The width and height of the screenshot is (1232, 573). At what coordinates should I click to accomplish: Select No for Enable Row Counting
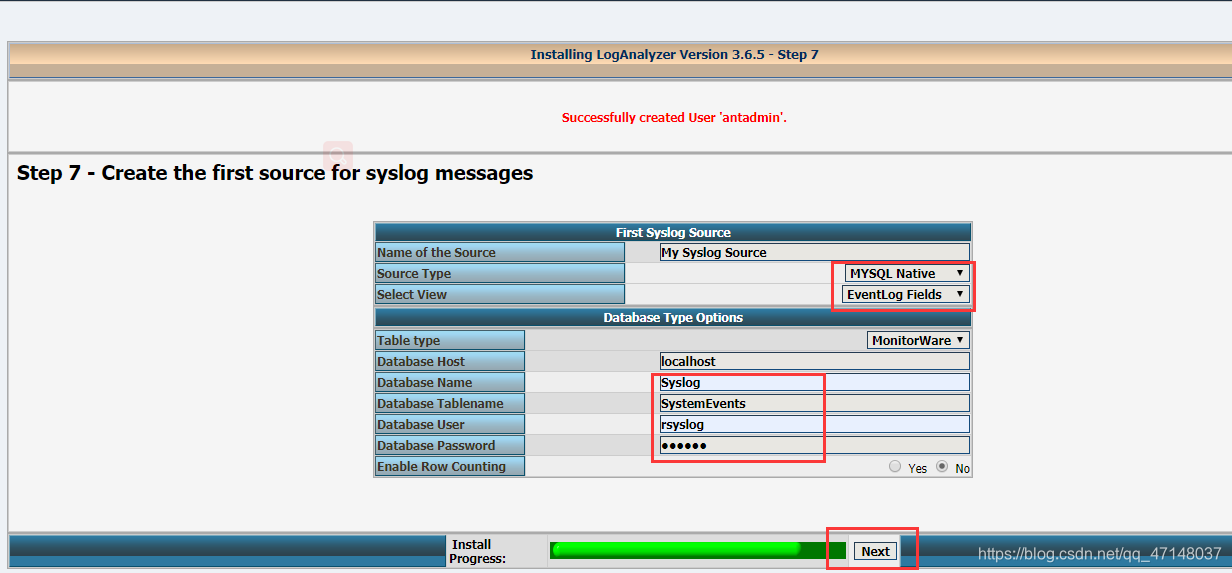942,467
